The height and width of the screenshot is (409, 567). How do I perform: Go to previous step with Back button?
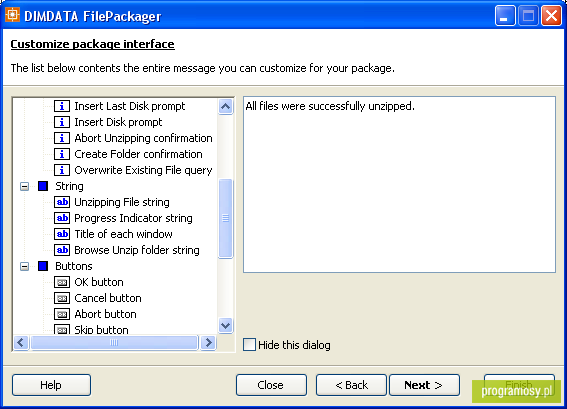[351, 385]
